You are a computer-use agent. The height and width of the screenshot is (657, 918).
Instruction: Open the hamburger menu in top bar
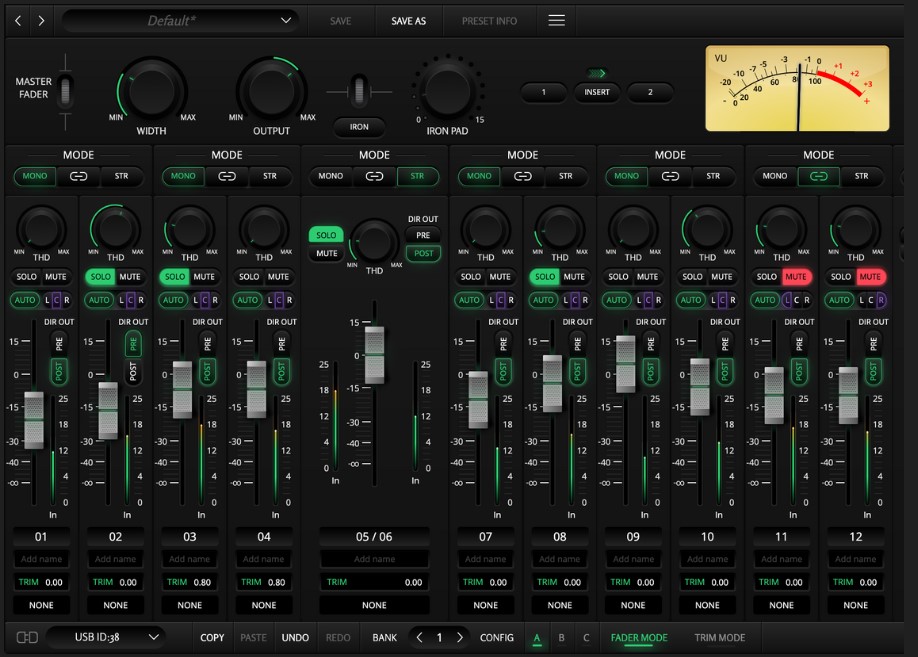(x=557, y=20)
